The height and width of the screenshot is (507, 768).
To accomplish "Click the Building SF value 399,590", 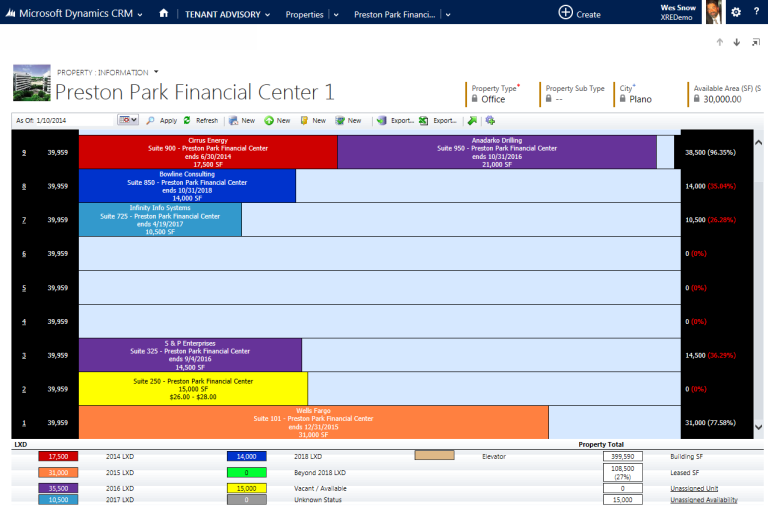I will point(623,457).
